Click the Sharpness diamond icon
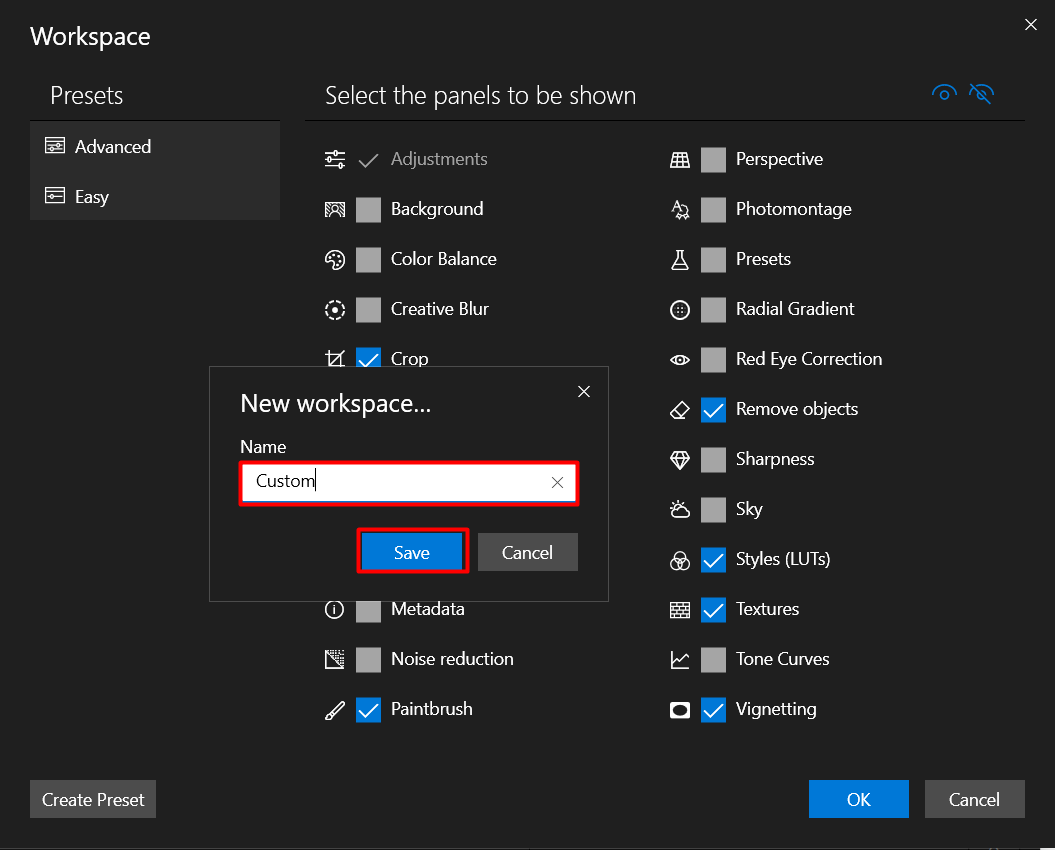 pyautogui.click(x=680, y=460)
